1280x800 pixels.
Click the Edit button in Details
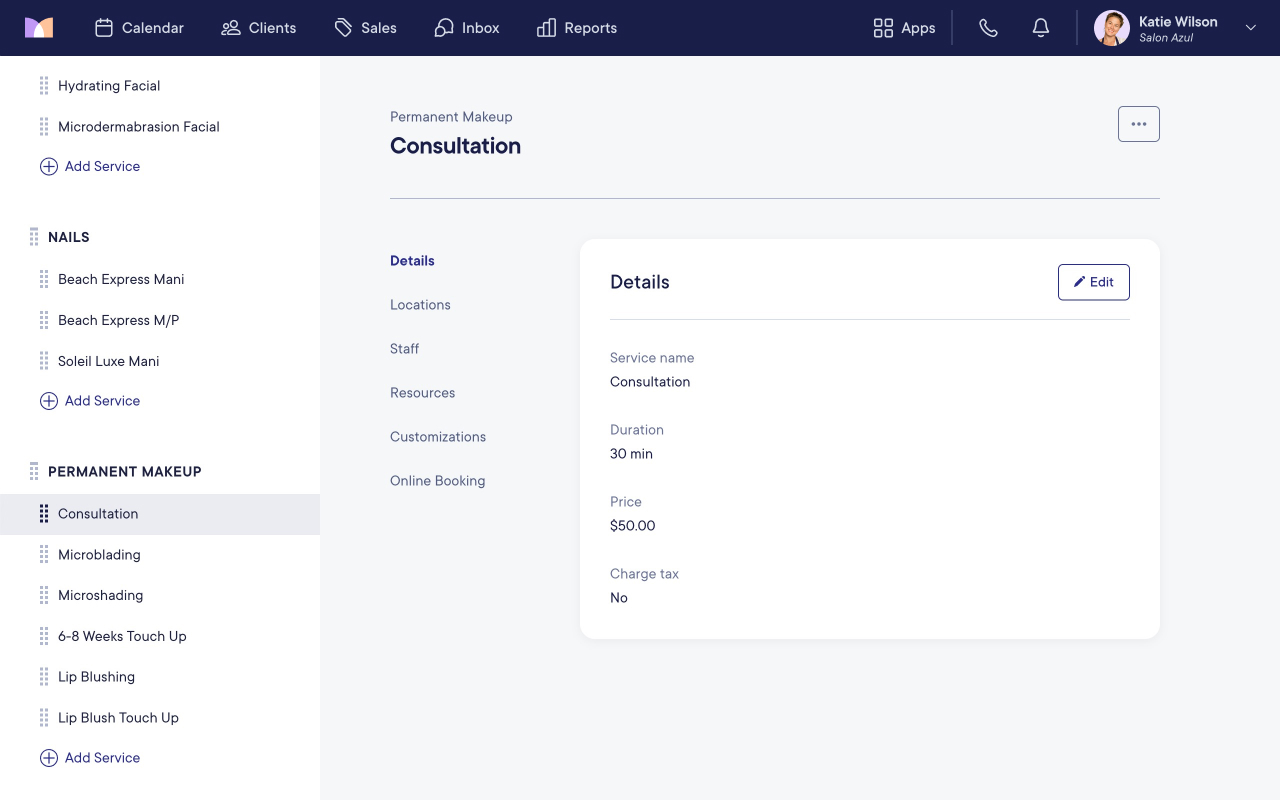[1094, 282]
